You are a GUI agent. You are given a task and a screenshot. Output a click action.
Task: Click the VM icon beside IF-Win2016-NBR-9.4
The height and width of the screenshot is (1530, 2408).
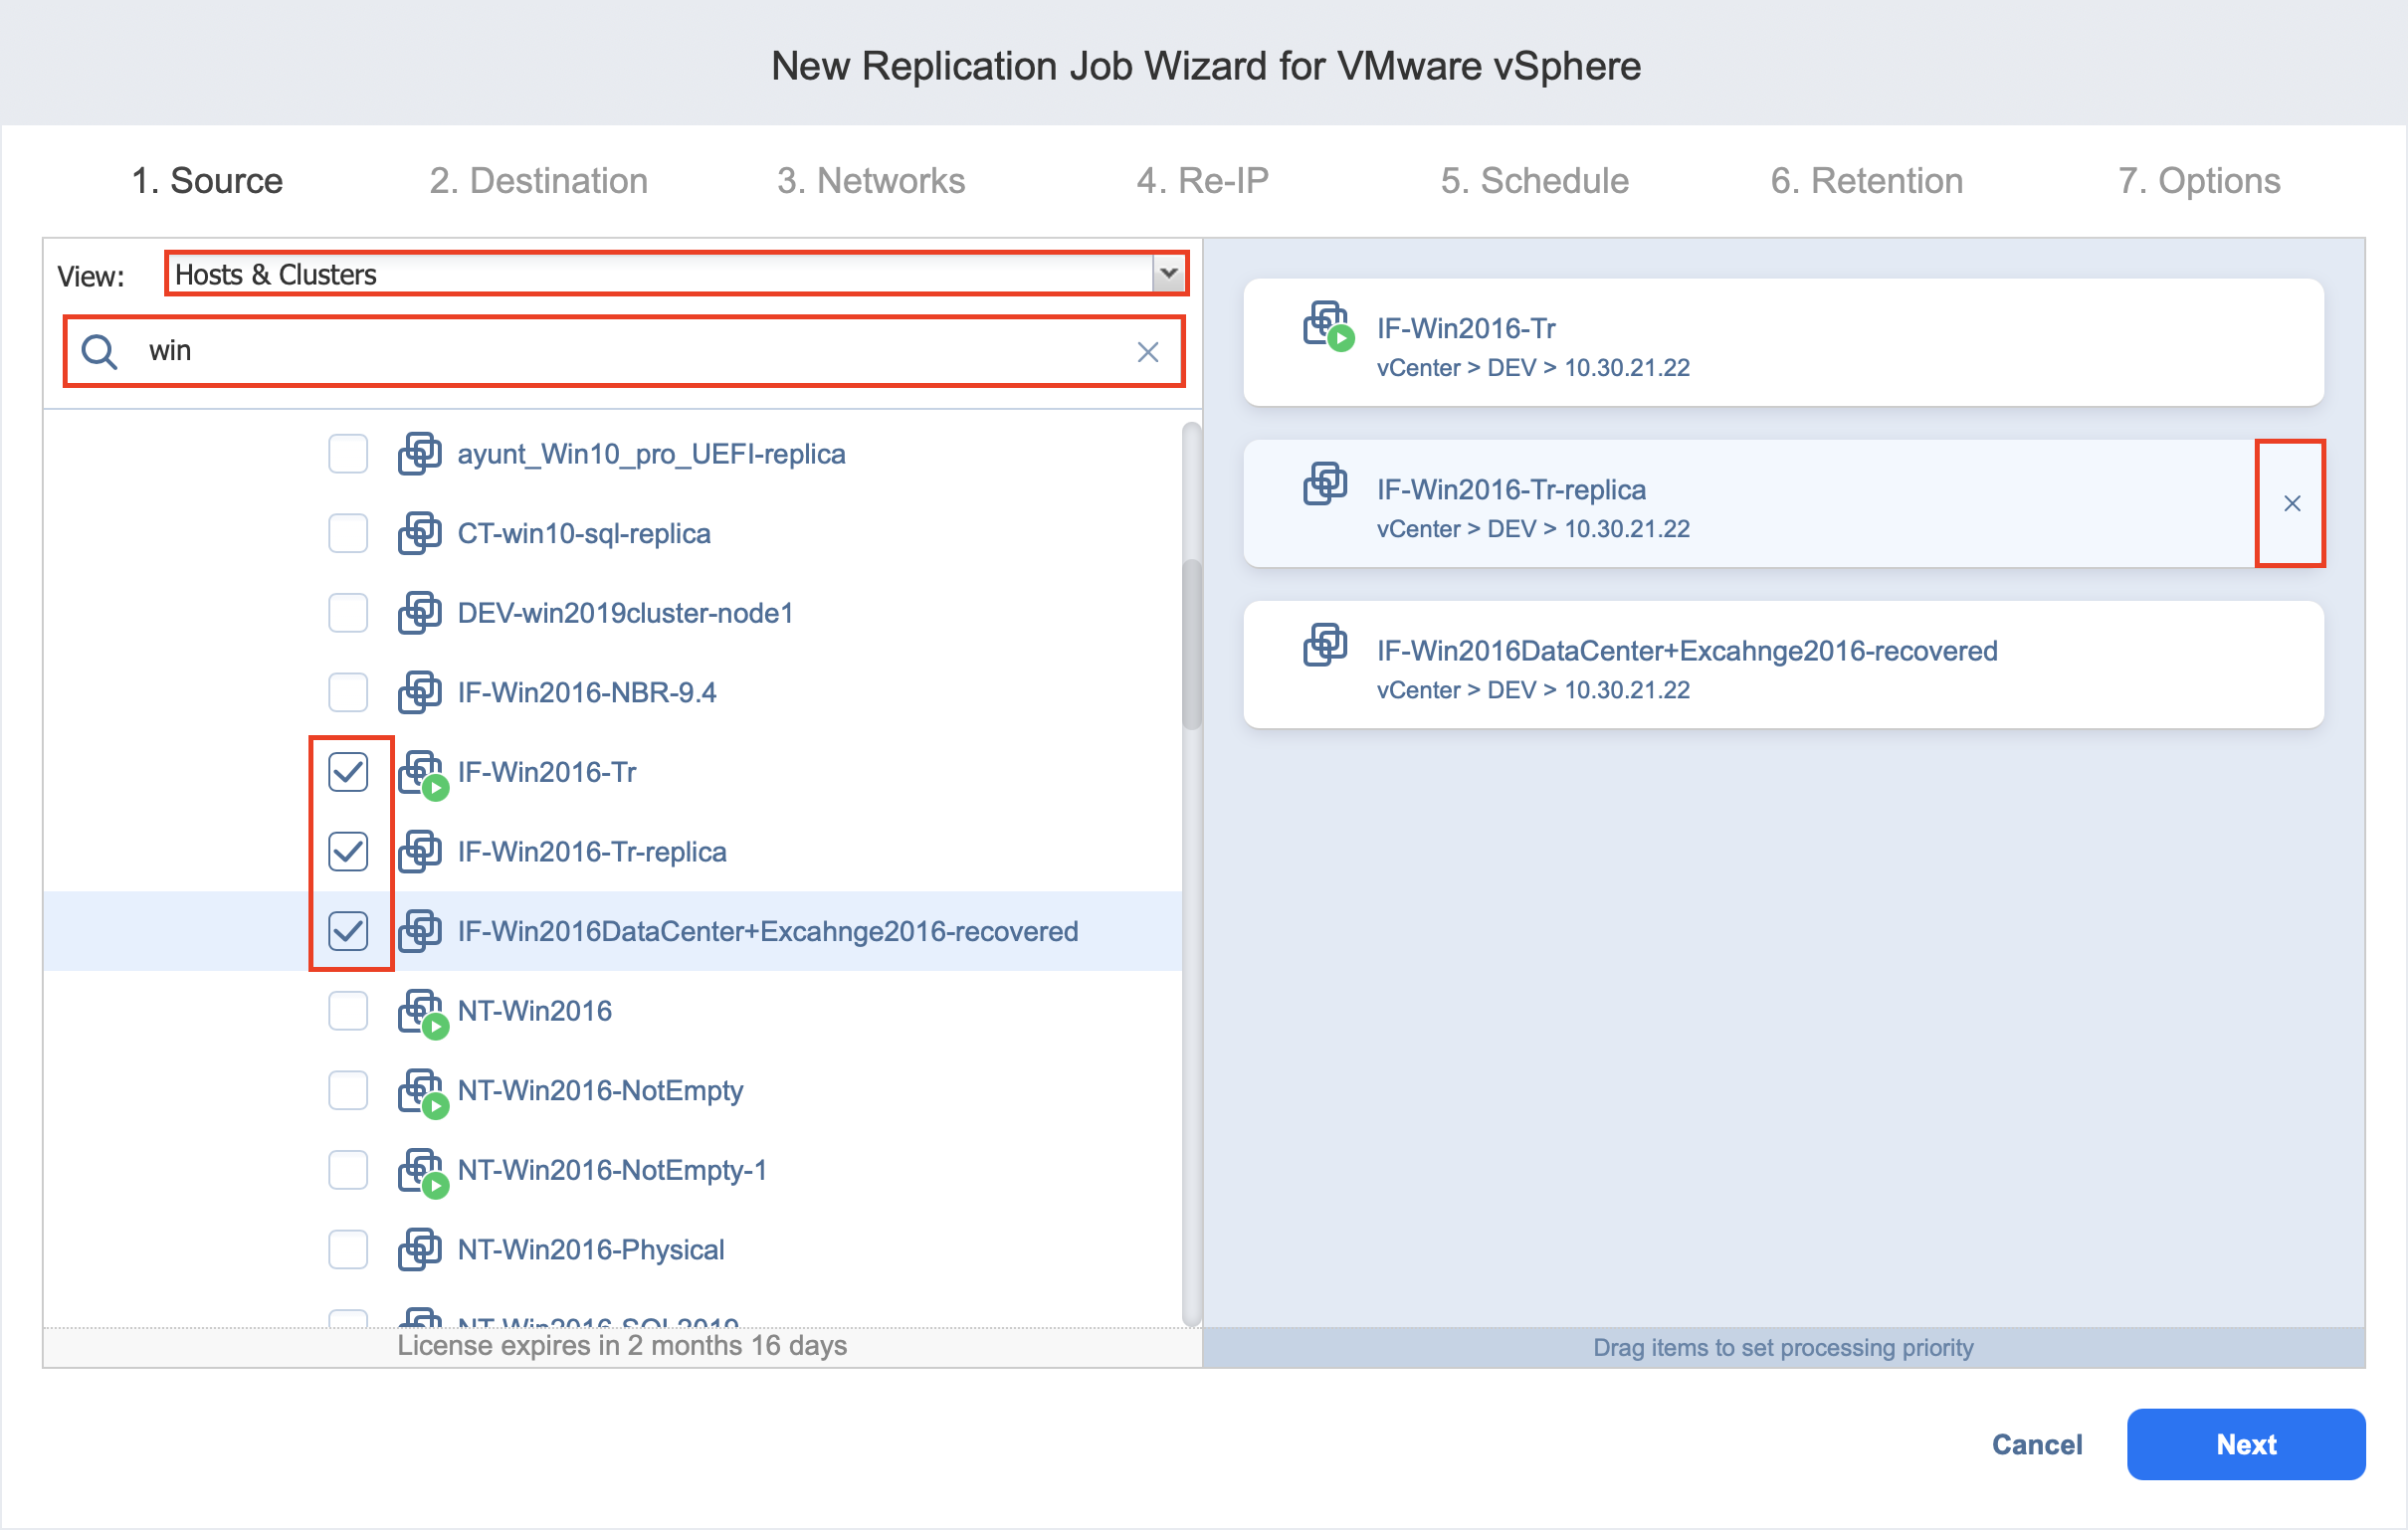pyautogui.click(x=420, y=692)
